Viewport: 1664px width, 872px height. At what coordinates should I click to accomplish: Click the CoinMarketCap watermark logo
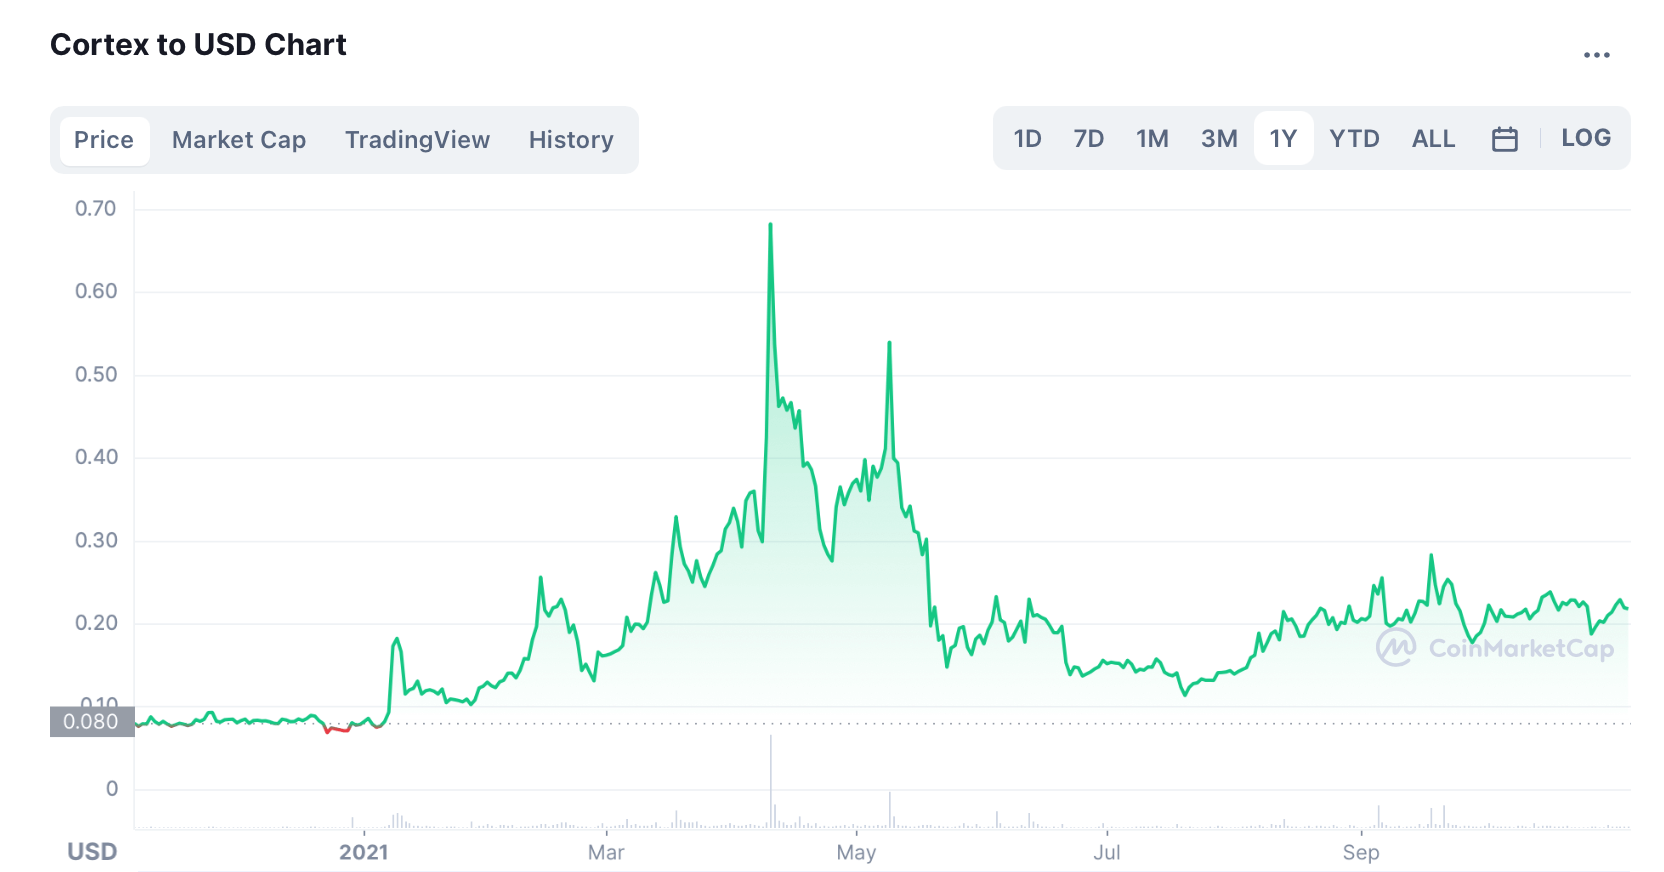point(1495,648)
